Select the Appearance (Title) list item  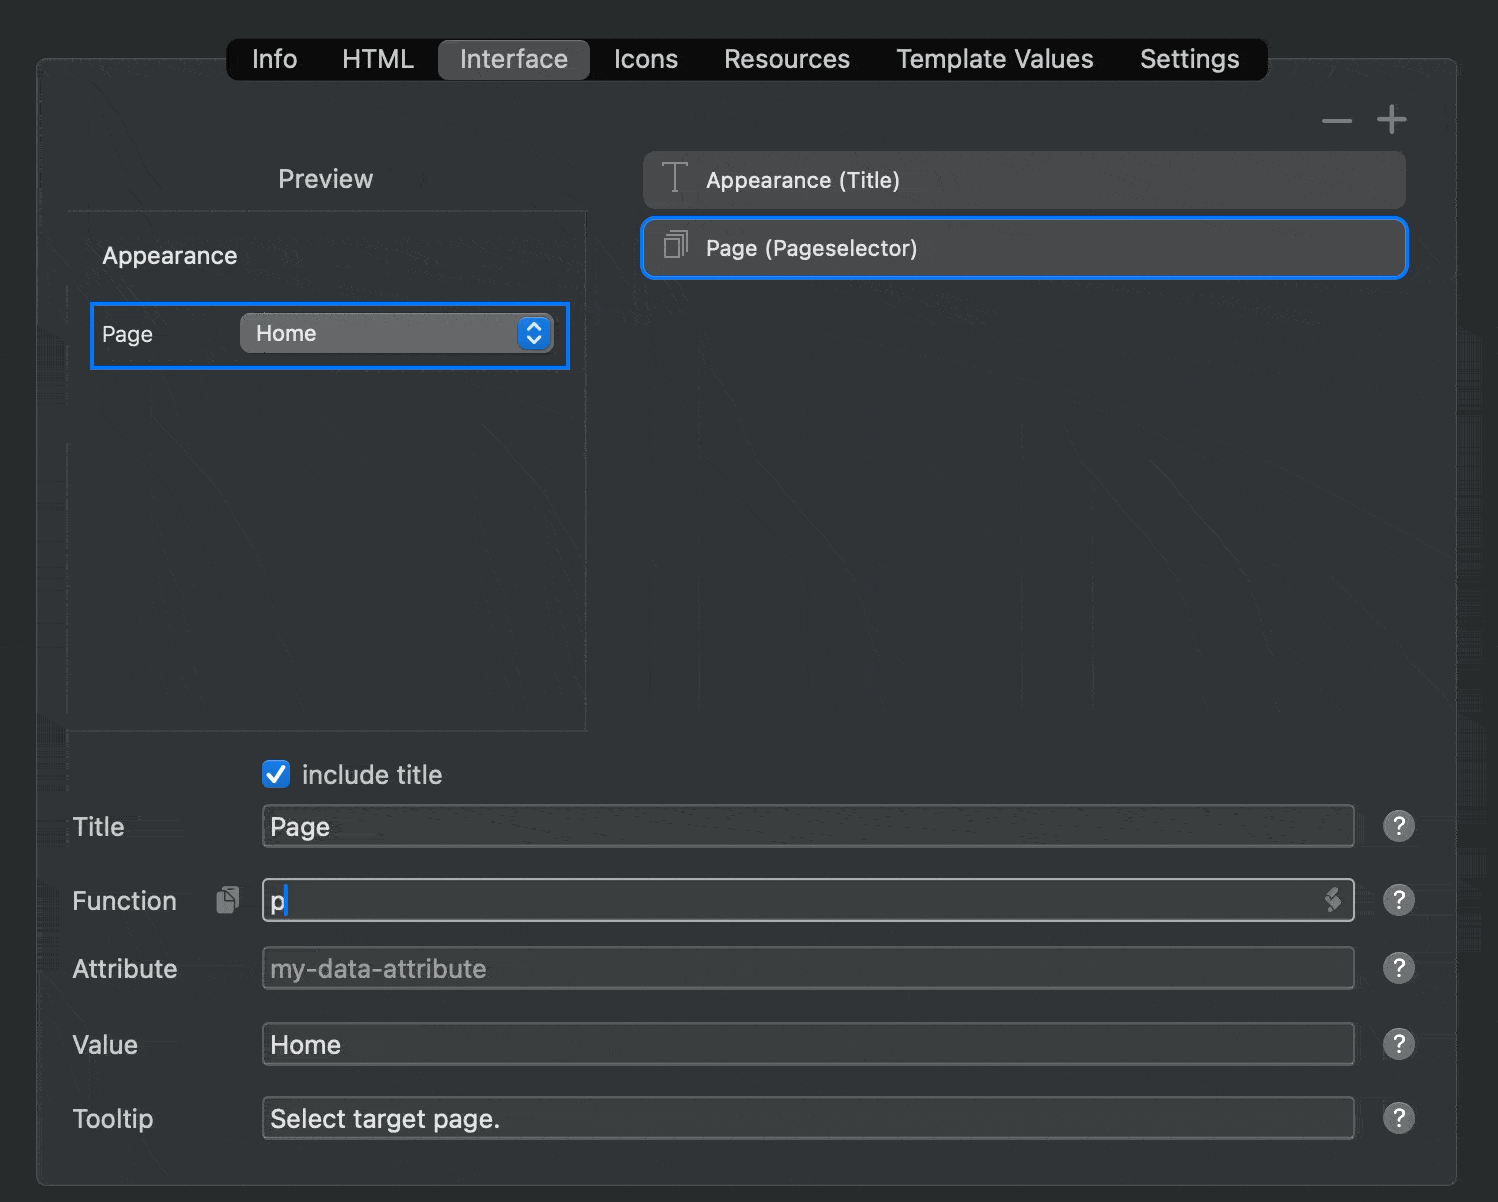pos(1024,180)
